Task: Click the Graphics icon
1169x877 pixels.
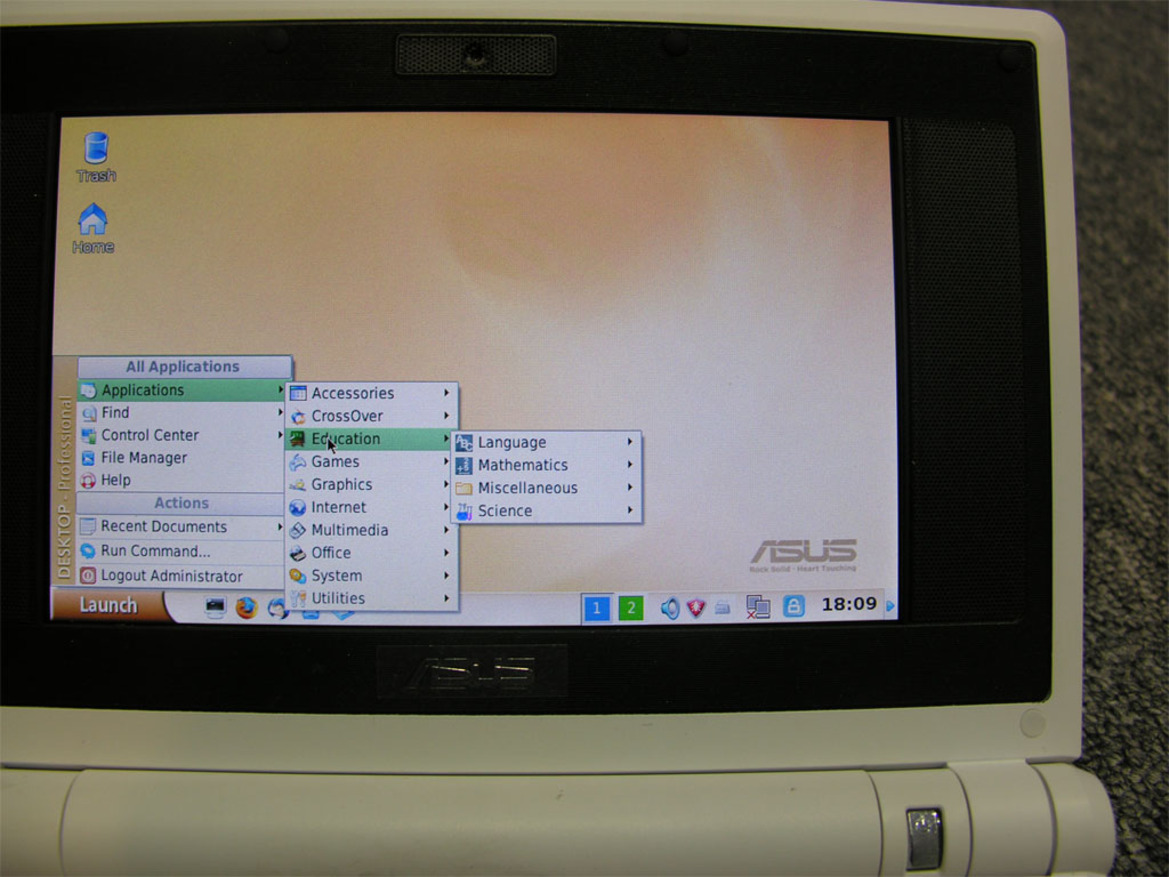Action: click(x=298, y=485)
